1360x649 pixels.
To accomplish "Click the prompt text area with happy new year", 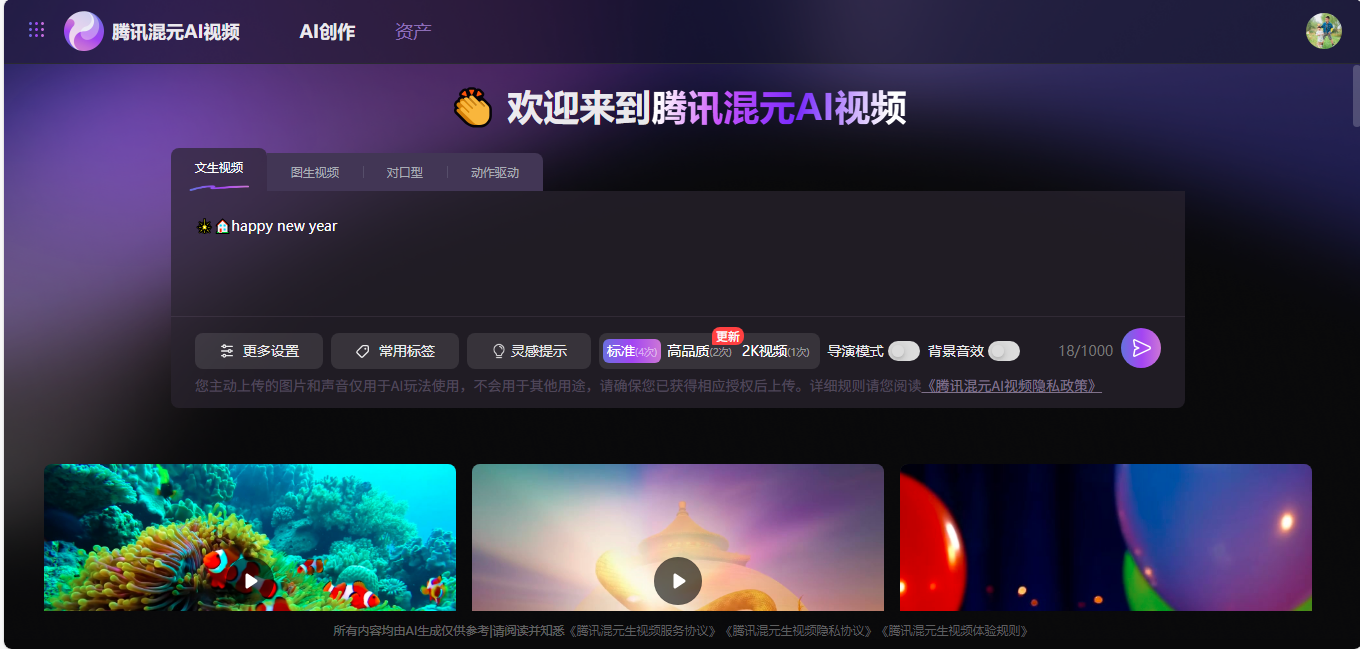I will click(x=678, y=254).
